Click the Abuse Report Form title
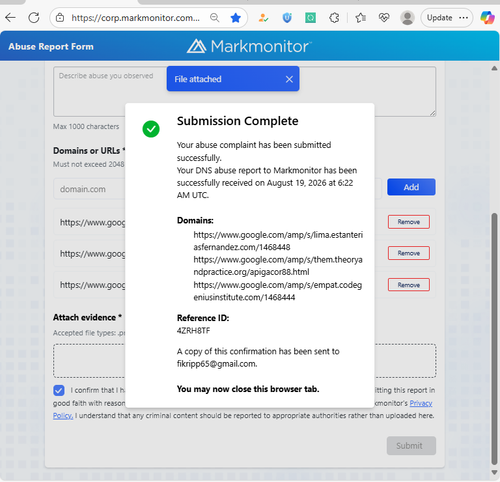The image size is (500, 482). (51, 46)
